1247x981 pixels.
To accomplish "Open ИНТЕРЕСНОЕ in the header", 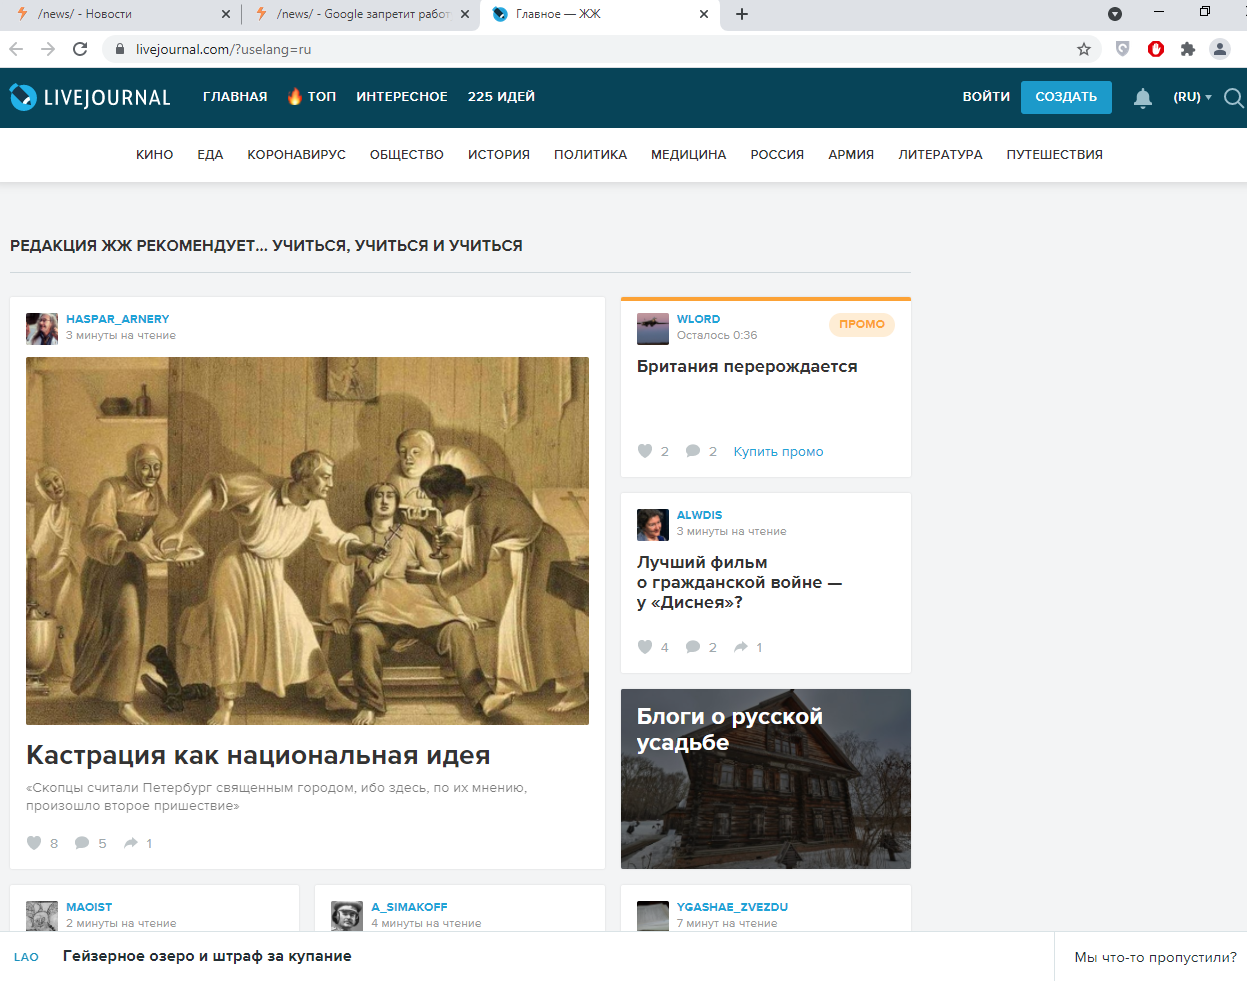I will point(402,97).
